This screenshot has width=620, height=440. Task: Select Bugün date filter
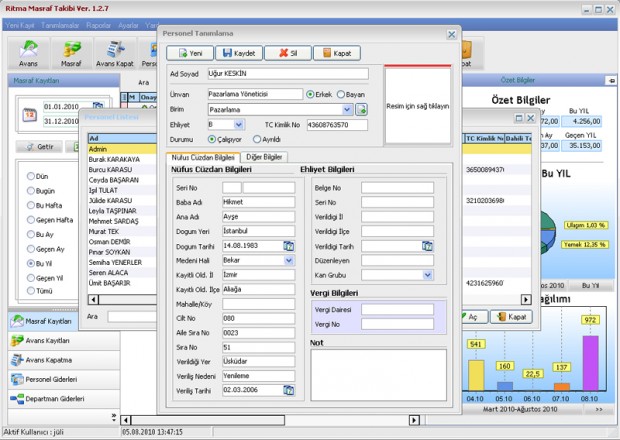click(x=30, y=191)
